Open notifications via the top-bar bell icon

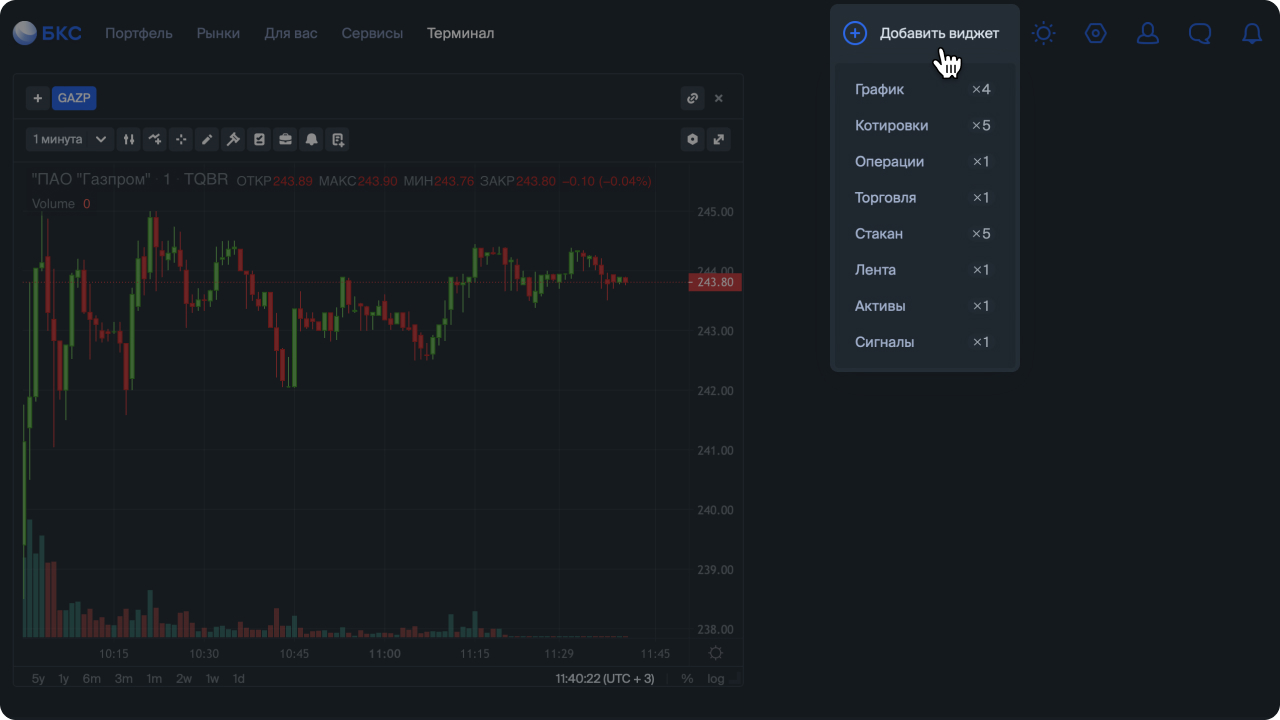1252,33
